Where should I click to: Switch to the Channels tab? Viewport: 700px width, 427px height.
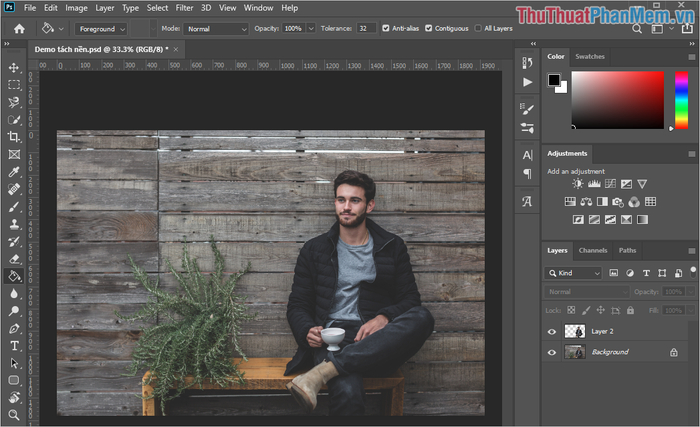593,251
